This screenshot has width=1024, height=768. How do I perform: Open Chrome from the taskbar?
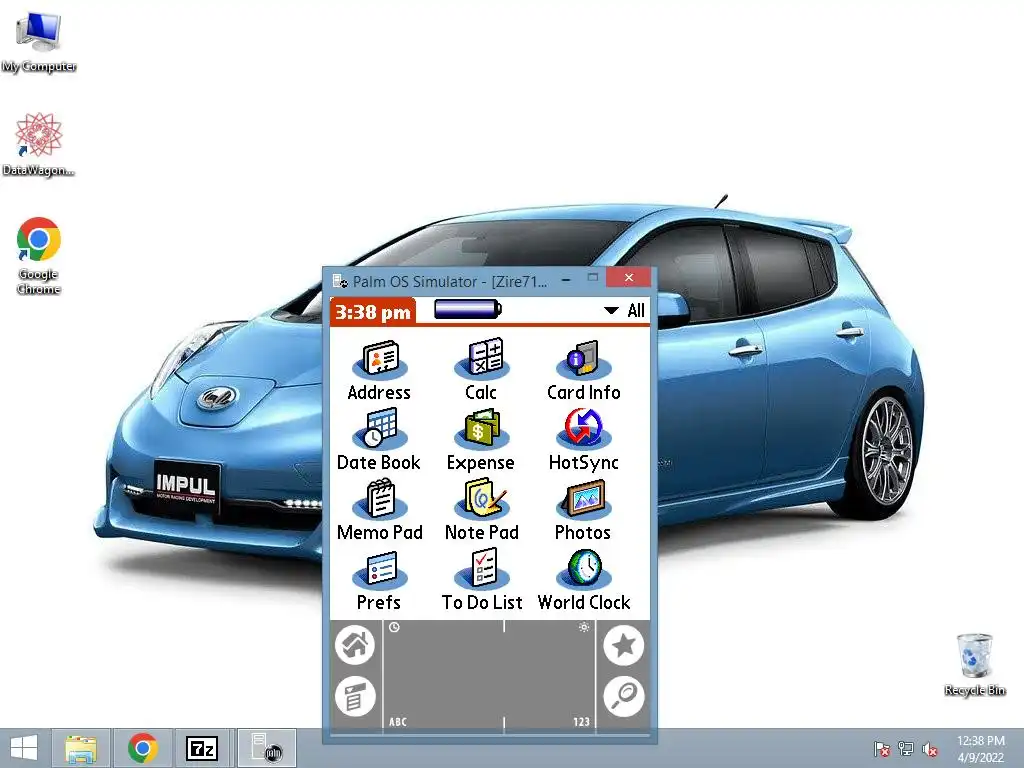[142, 748]
